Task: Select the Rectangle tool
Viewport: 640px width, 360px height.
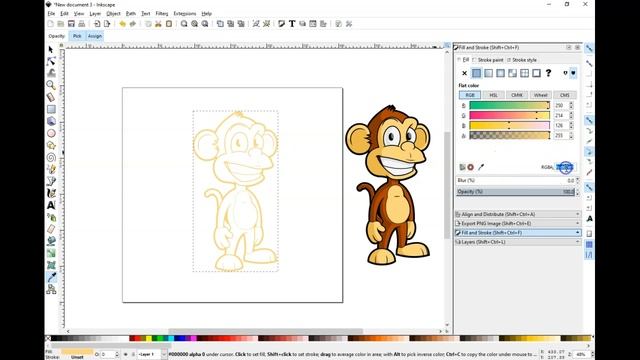Action: [51, 109]
